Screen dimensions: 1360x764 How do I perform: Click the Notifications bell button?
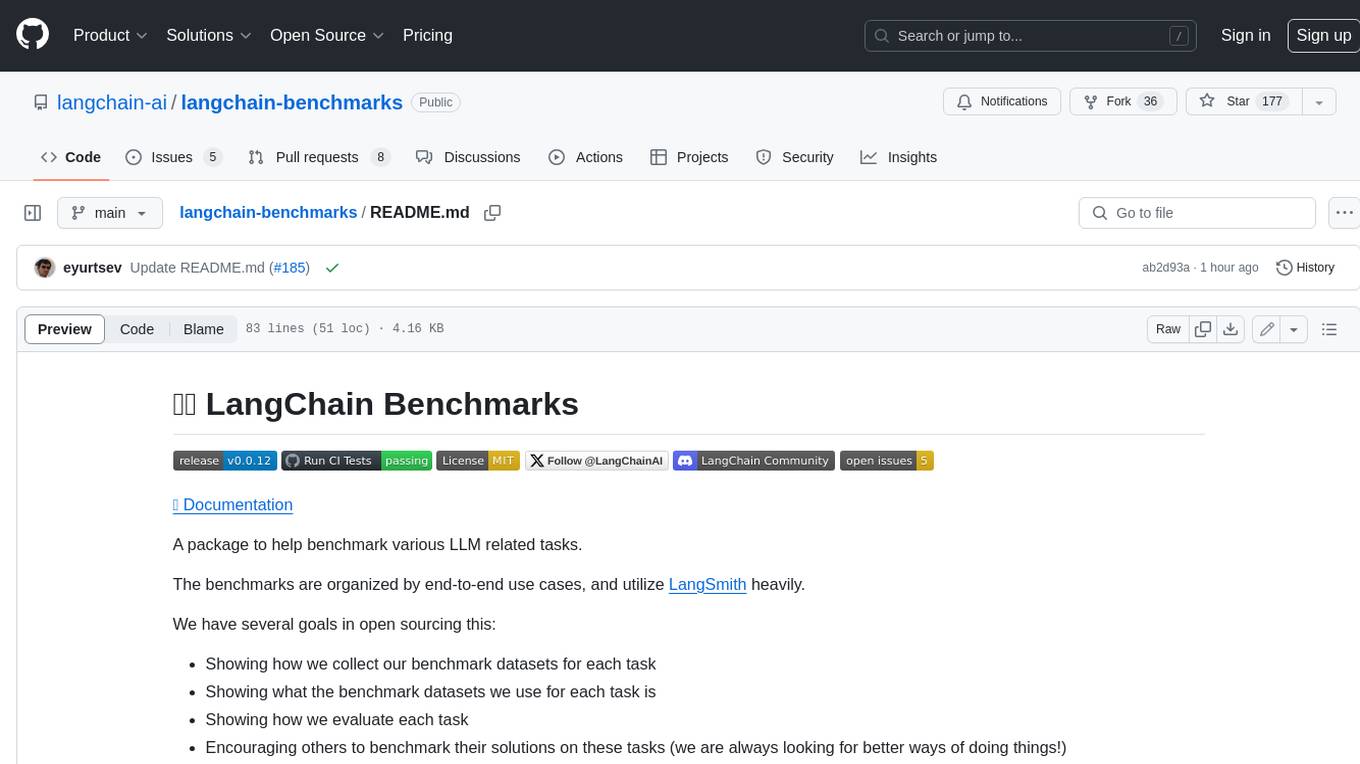click(x=1002, y=102)
